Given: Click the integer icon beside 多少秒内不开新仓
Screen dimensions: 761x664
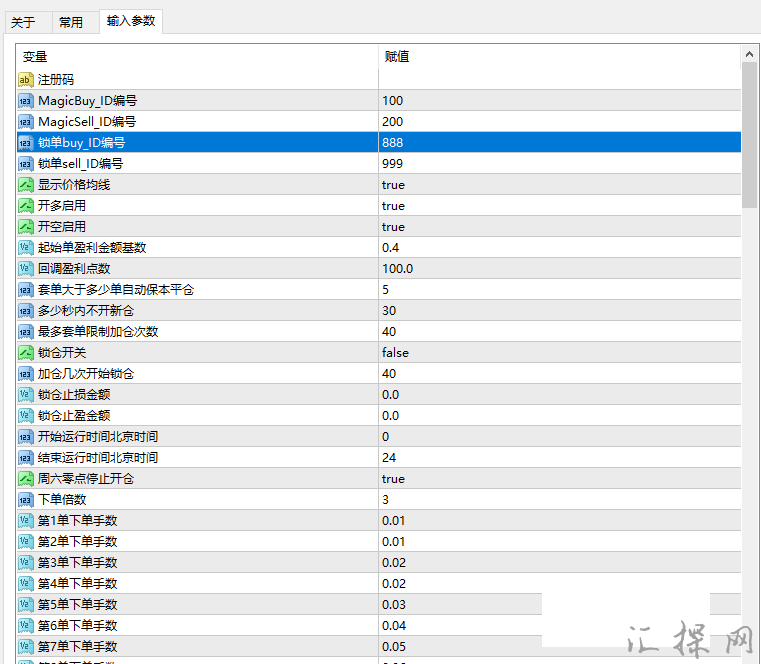Looking at the screenshot, I should click(26, 311).
